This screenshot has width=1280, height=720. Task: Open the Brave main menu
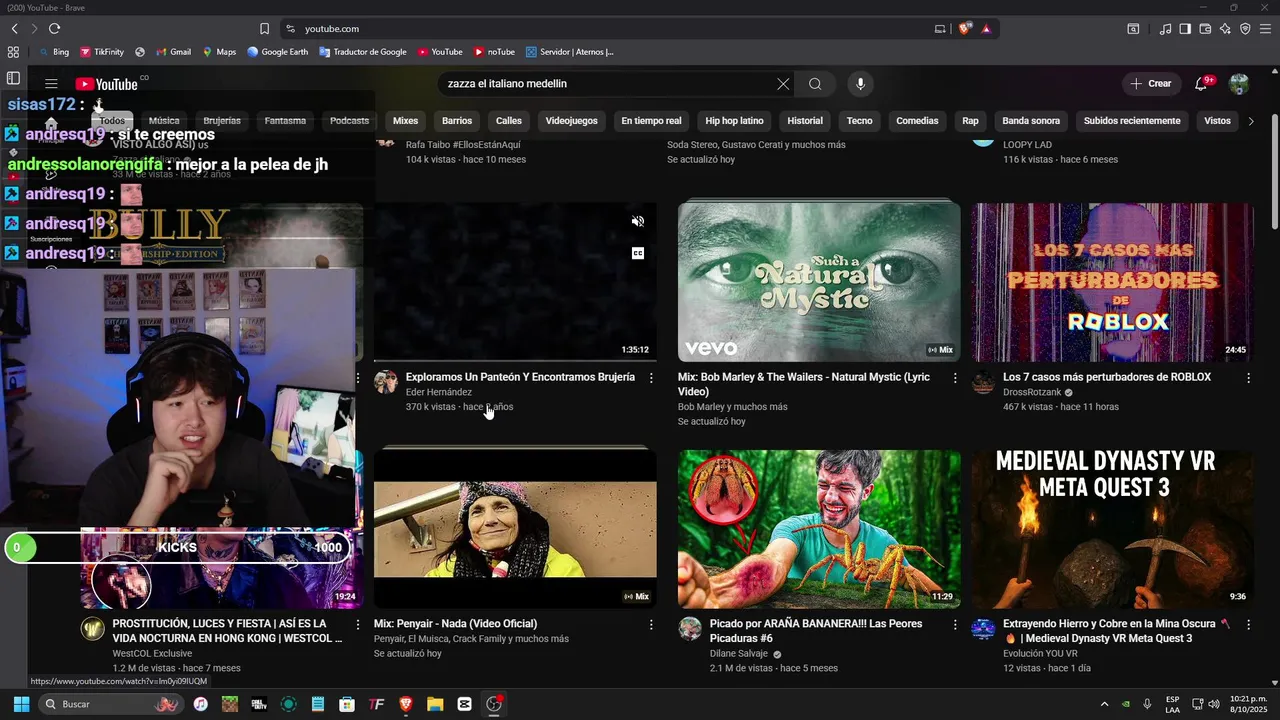coord(1265,29)
